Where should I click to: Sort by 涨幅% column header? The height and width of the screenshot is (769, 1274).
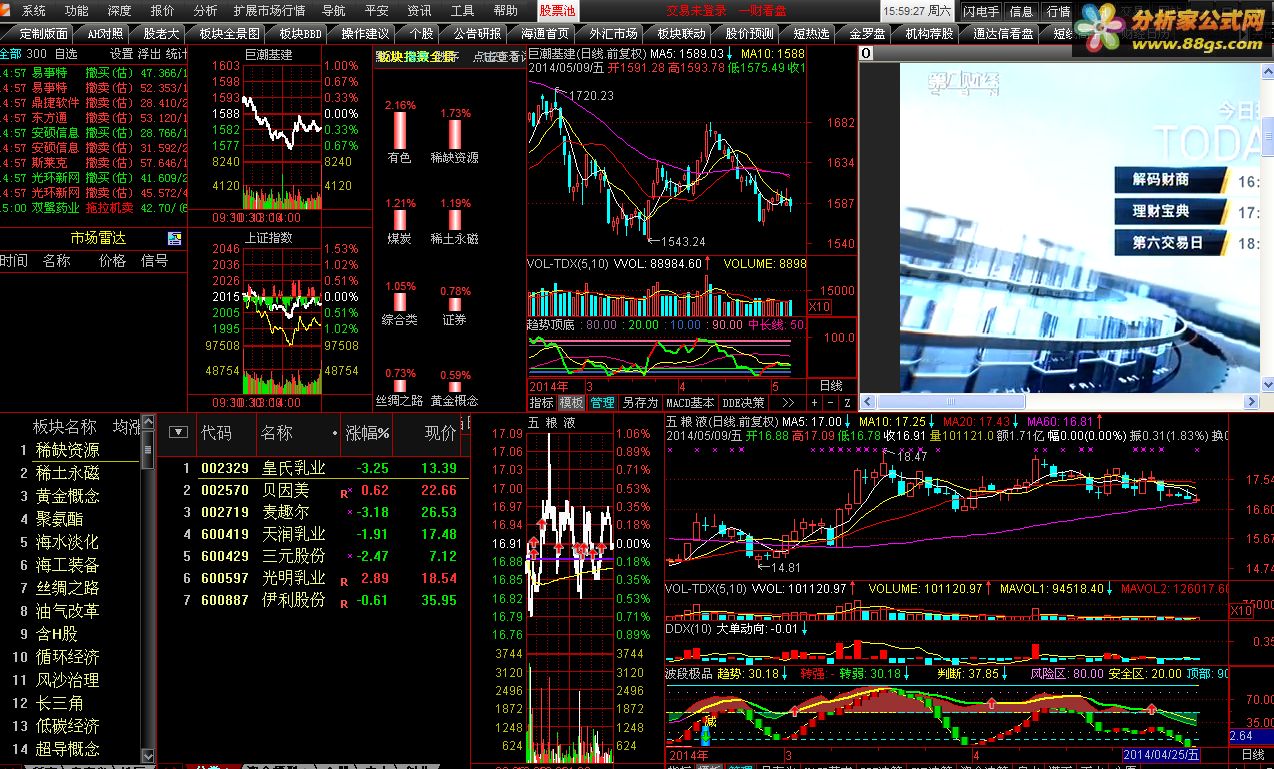click(367, 433)
